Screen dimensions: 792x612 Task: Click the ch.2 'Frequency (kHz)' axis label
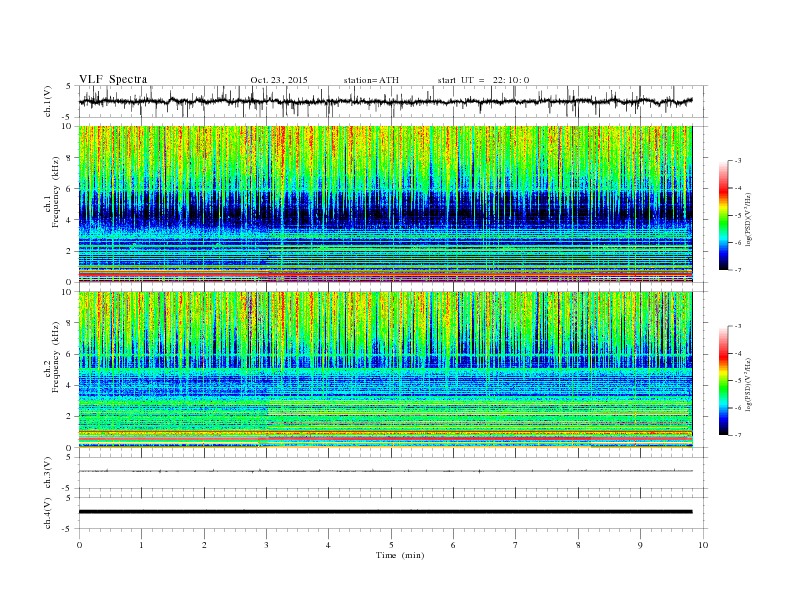56,357
